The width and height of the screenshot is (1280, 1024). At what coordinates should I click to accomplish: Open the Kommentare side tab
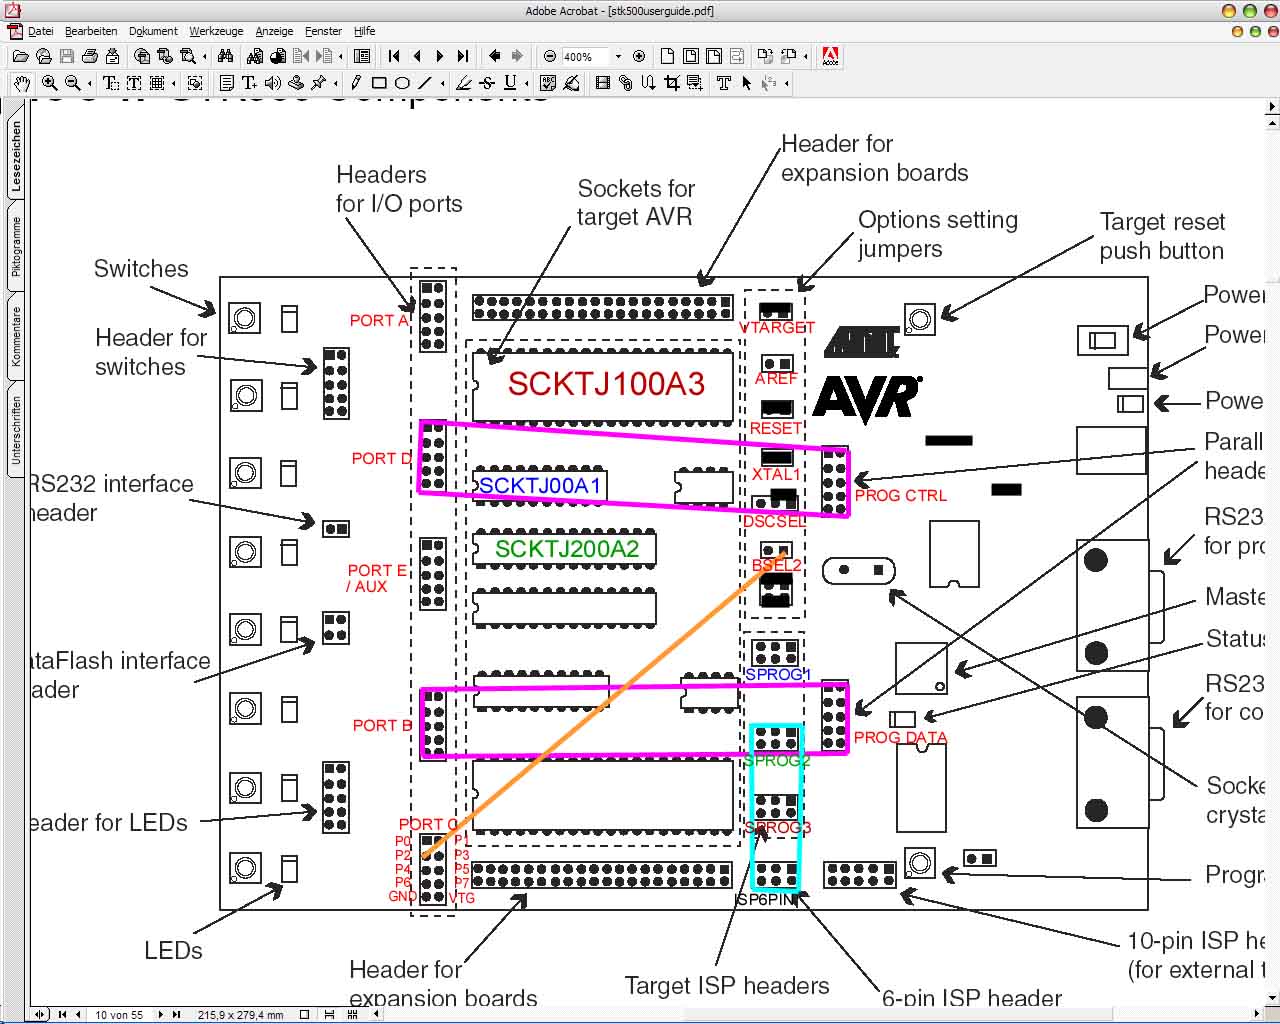16,336
